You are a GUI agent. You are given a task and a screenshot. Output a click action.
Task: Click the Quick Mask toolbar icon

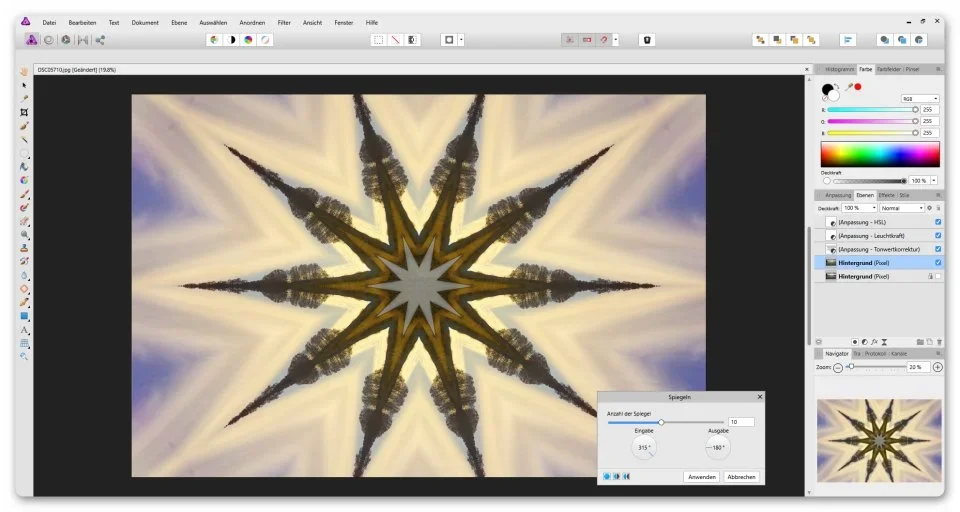click(449, 40)
